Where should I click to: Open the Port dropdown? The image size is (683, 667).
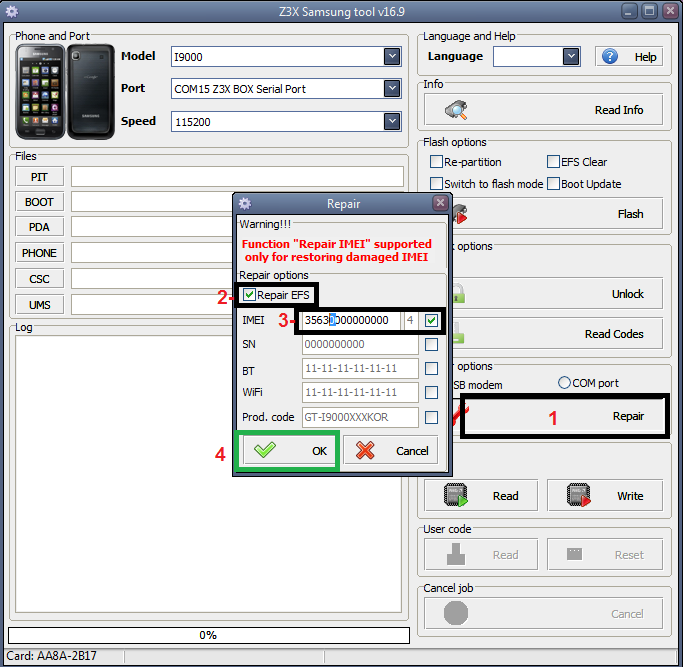pyautogui.click(x=392, y=88)
